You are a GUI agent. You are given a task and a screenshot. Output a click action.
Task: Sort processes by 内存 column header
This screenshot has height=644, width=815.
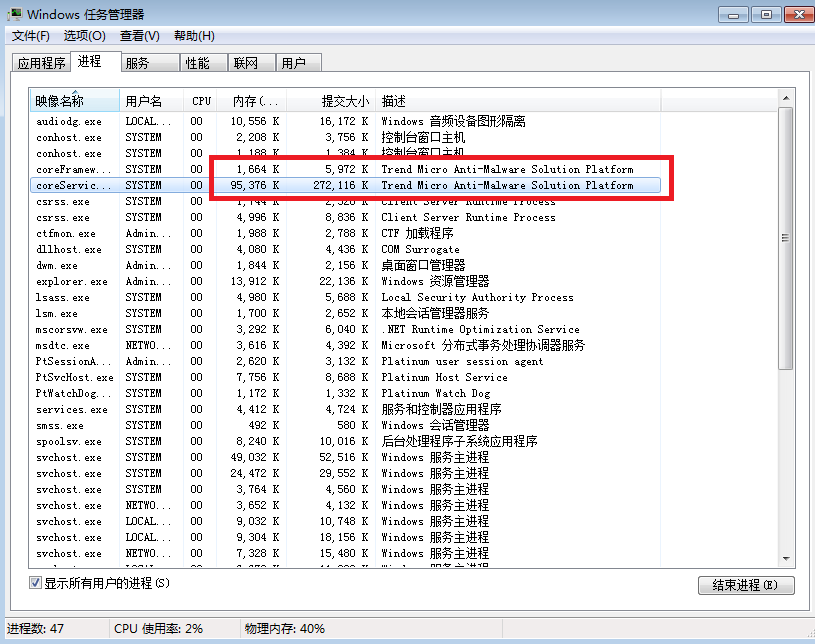point(252,101)
